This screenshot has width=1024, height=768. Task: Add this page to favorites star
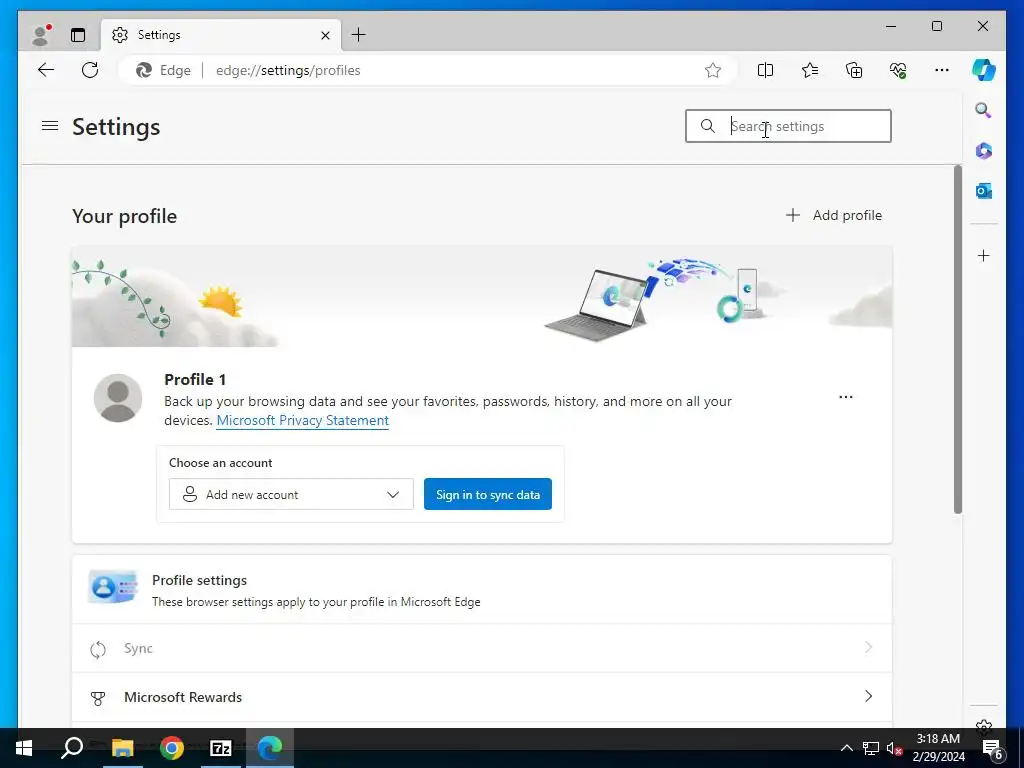[x=712, y=70]
